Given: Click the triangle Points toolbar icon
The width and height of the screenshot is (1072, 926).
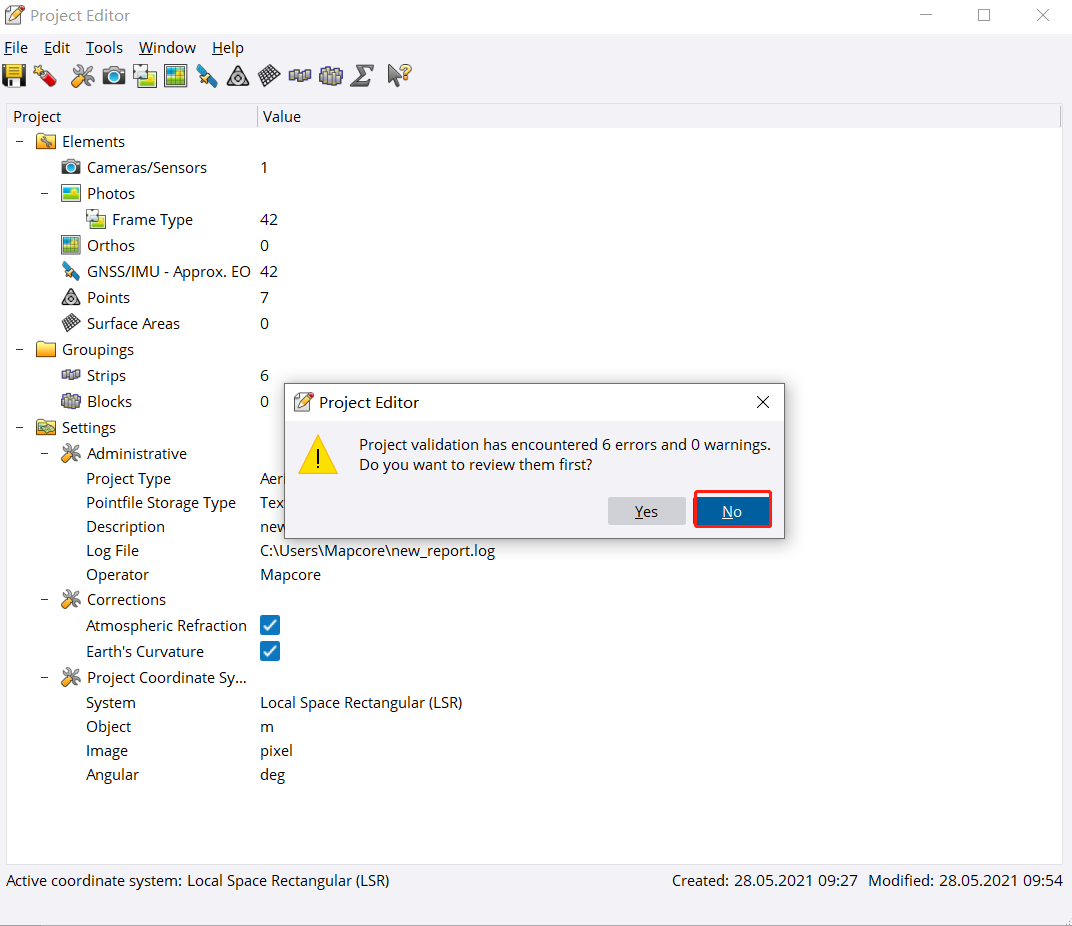Looking at the screenshot, I should click(x=238, y=75).
